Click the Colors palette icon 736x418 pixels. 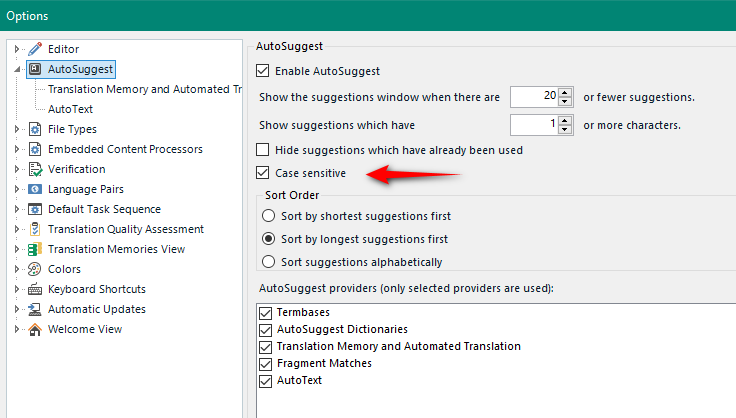click(x=35, y=269)
